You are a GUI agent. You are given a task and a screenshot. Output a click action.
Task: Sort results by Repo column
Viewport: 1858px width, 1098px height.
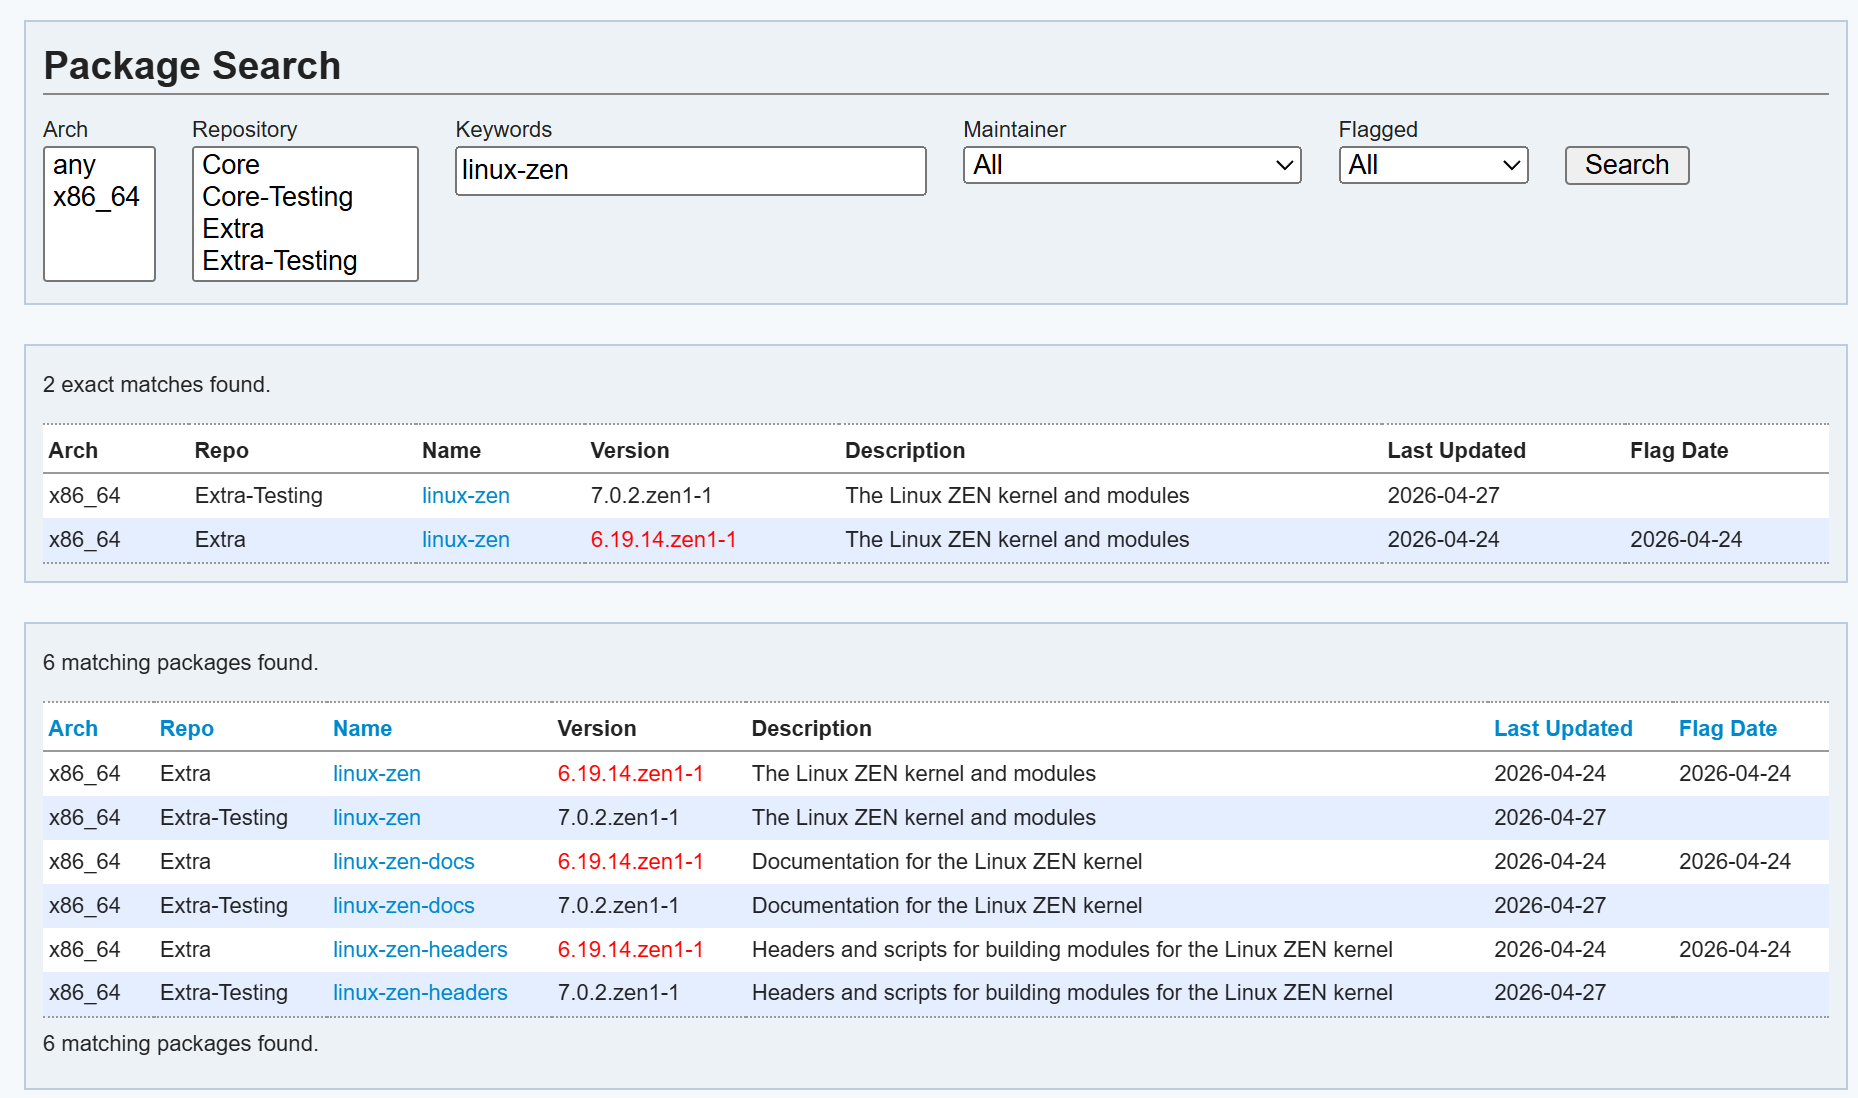coord(186,728)
